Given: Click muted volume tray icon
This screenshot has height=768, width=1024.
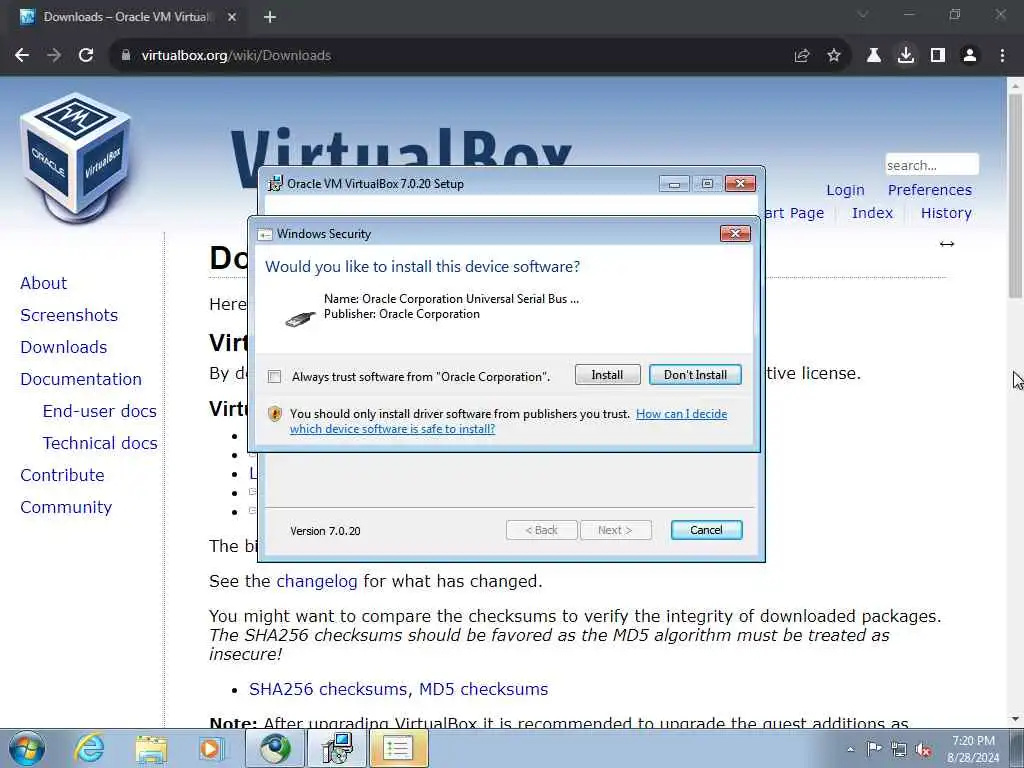Looking at the screenshot, I should pos(923,750).
